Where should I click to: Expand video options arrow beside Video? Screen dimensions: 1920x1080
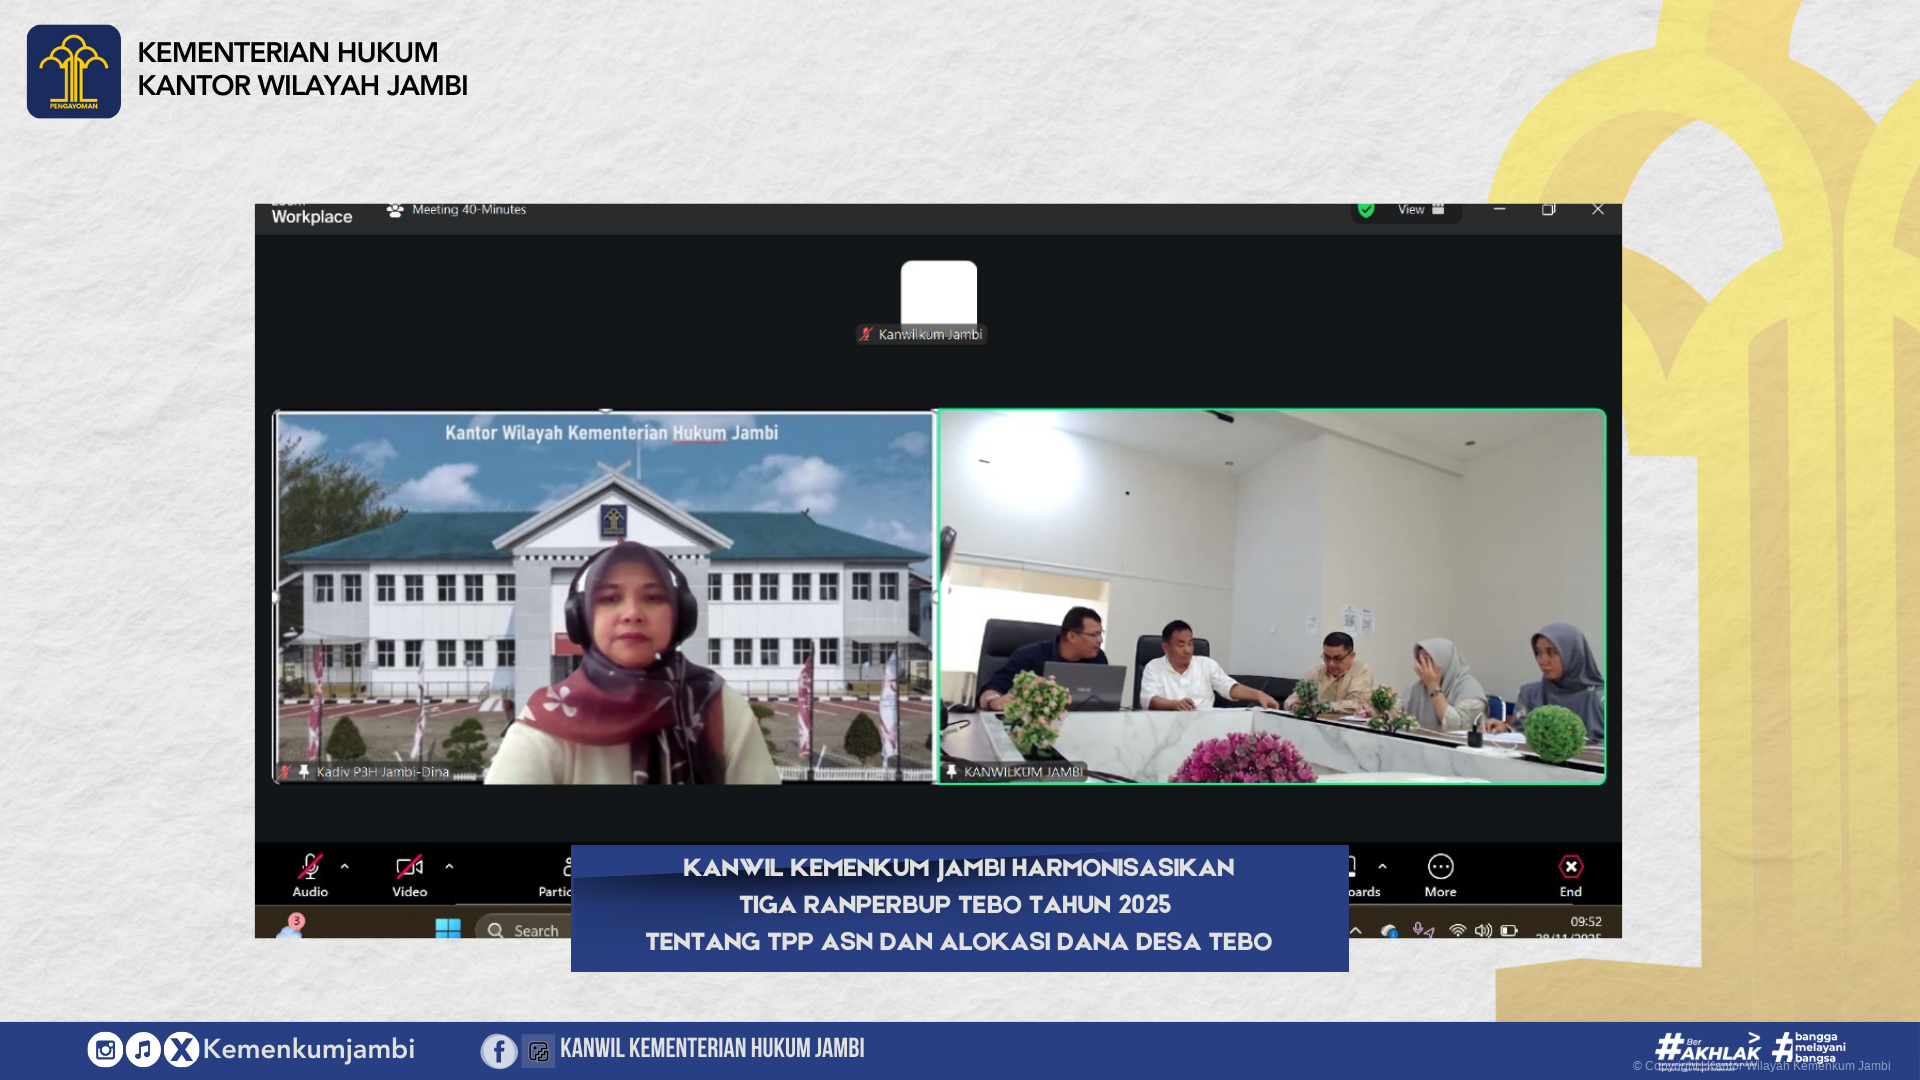click(x=449, y=866)
